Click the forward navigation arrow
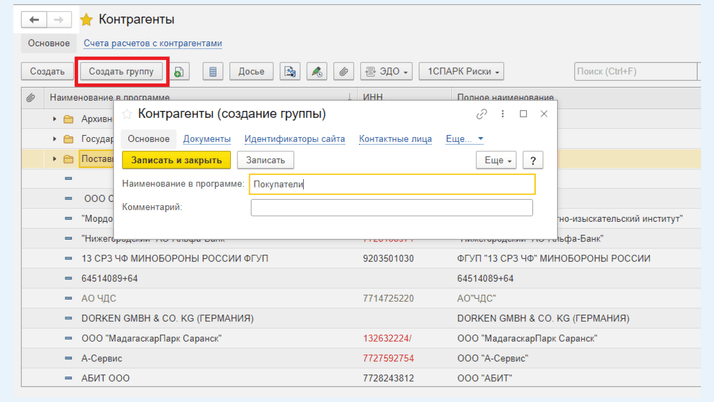 59,19
